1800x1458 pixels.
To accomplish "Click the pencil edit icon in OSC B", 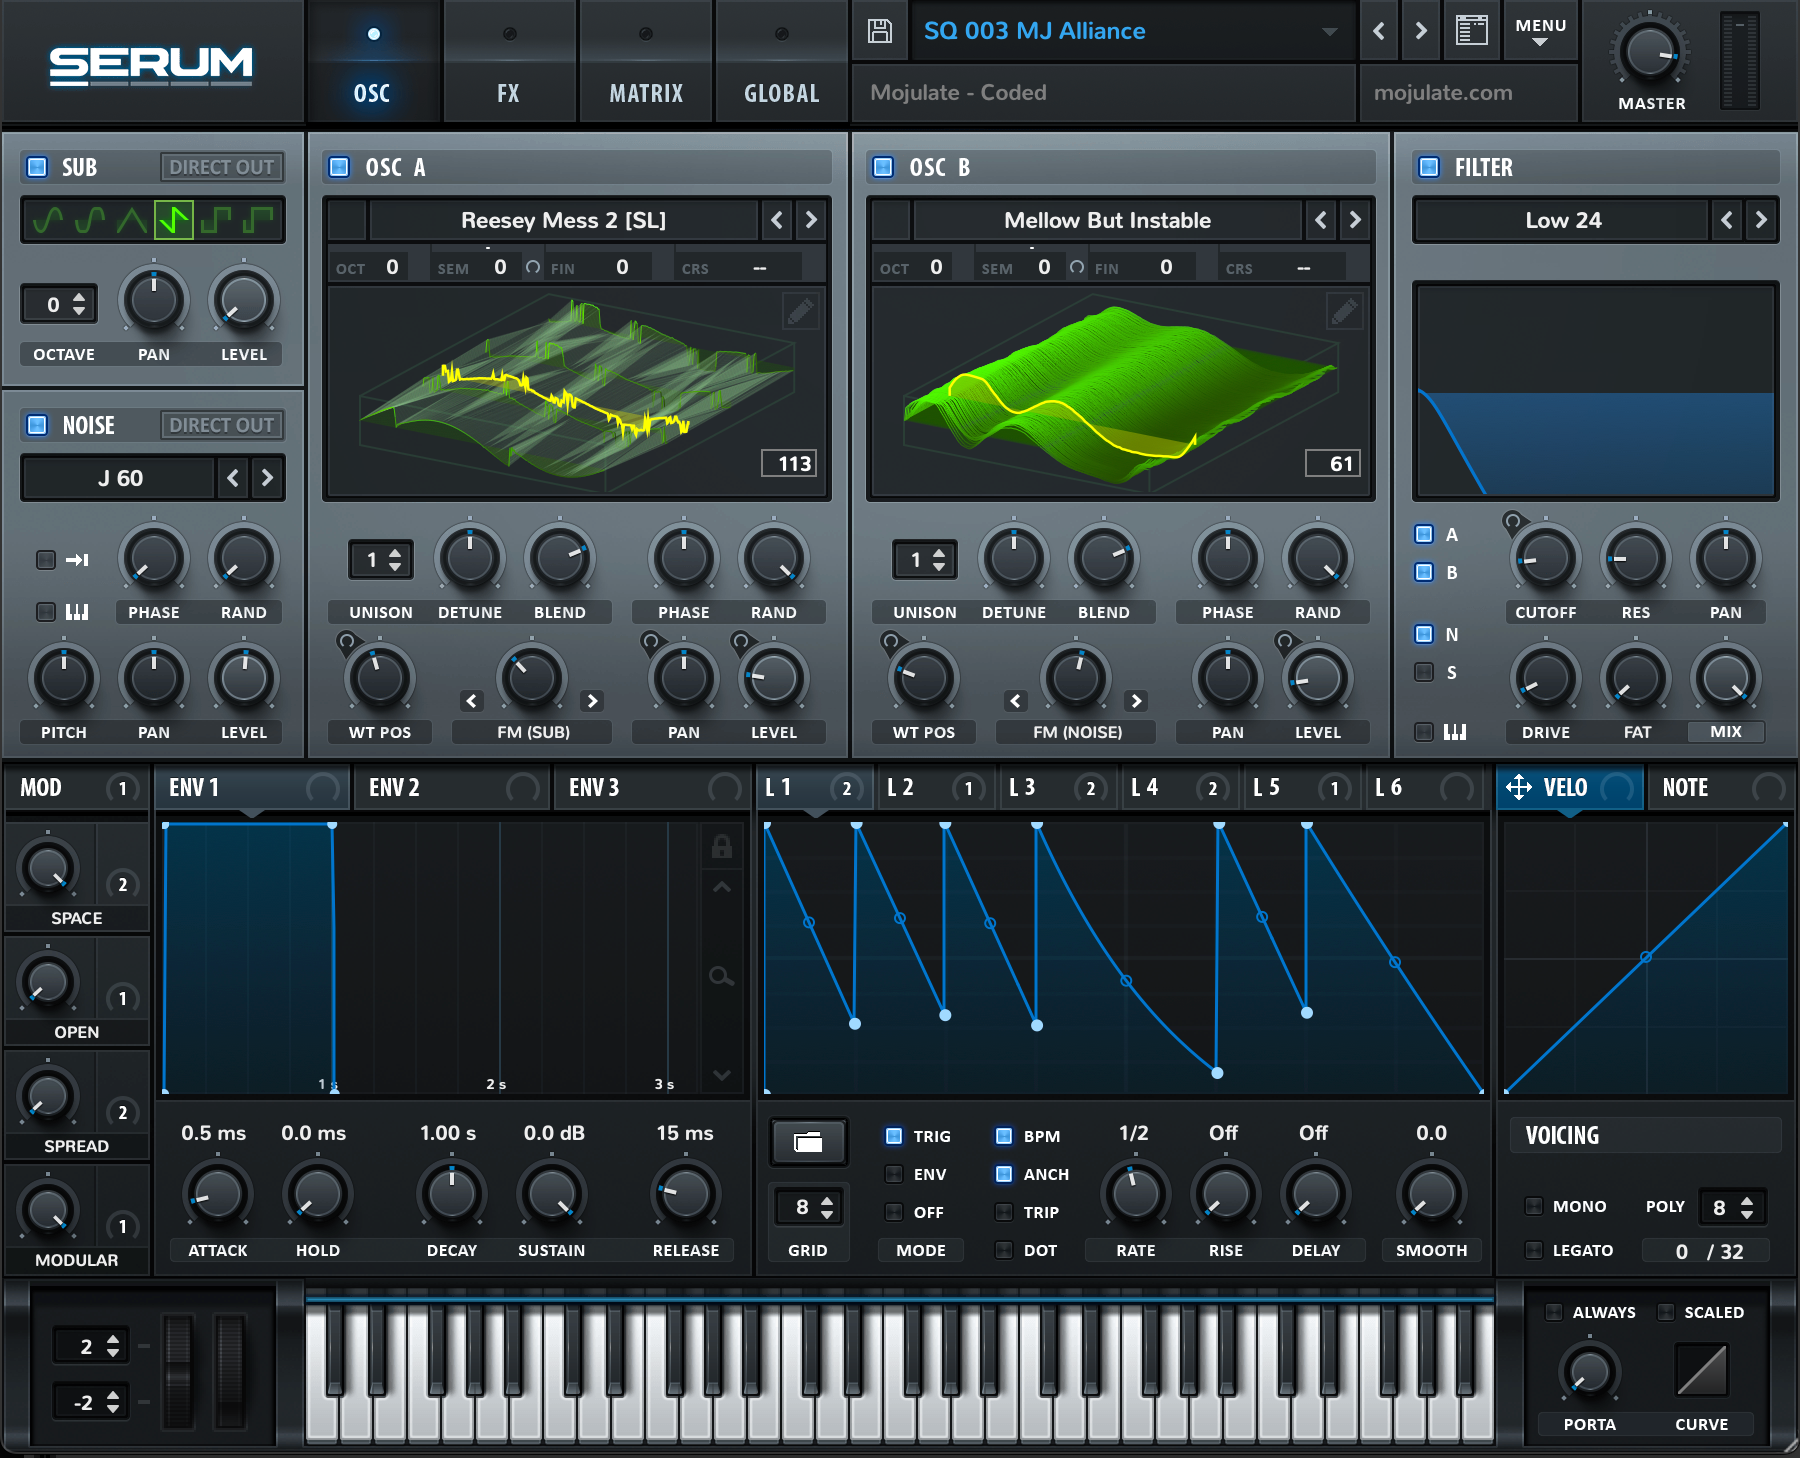I will click(1344, 312).
